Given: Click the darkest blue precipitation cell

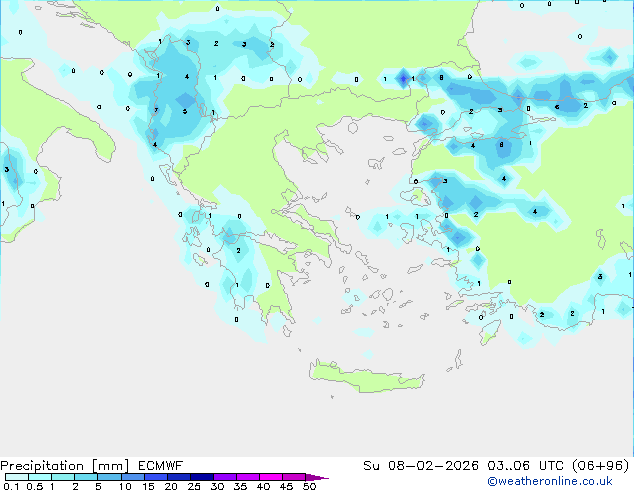Looking at the screenshot, I should 403,79.
